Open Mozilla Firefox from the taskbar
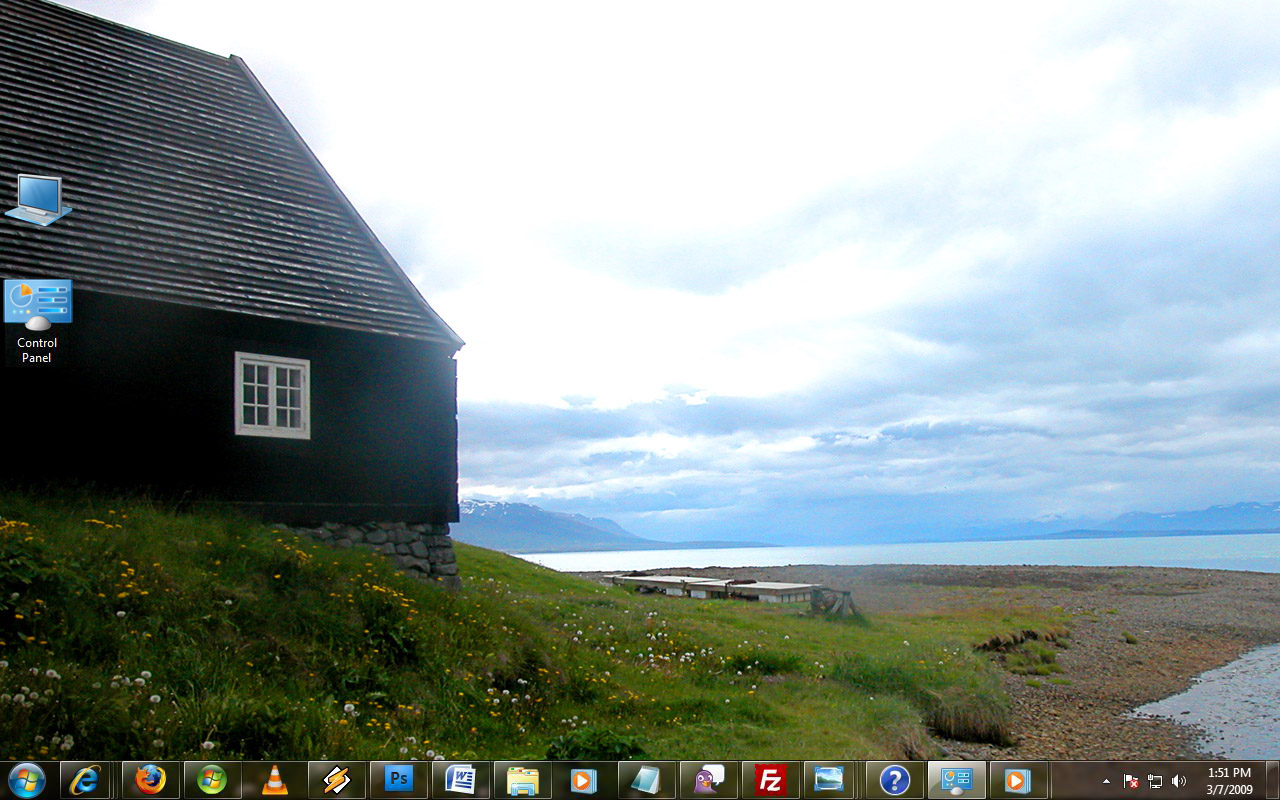Screen dimensions: 1280x800 pyautogui.click(x=150, y=779)
